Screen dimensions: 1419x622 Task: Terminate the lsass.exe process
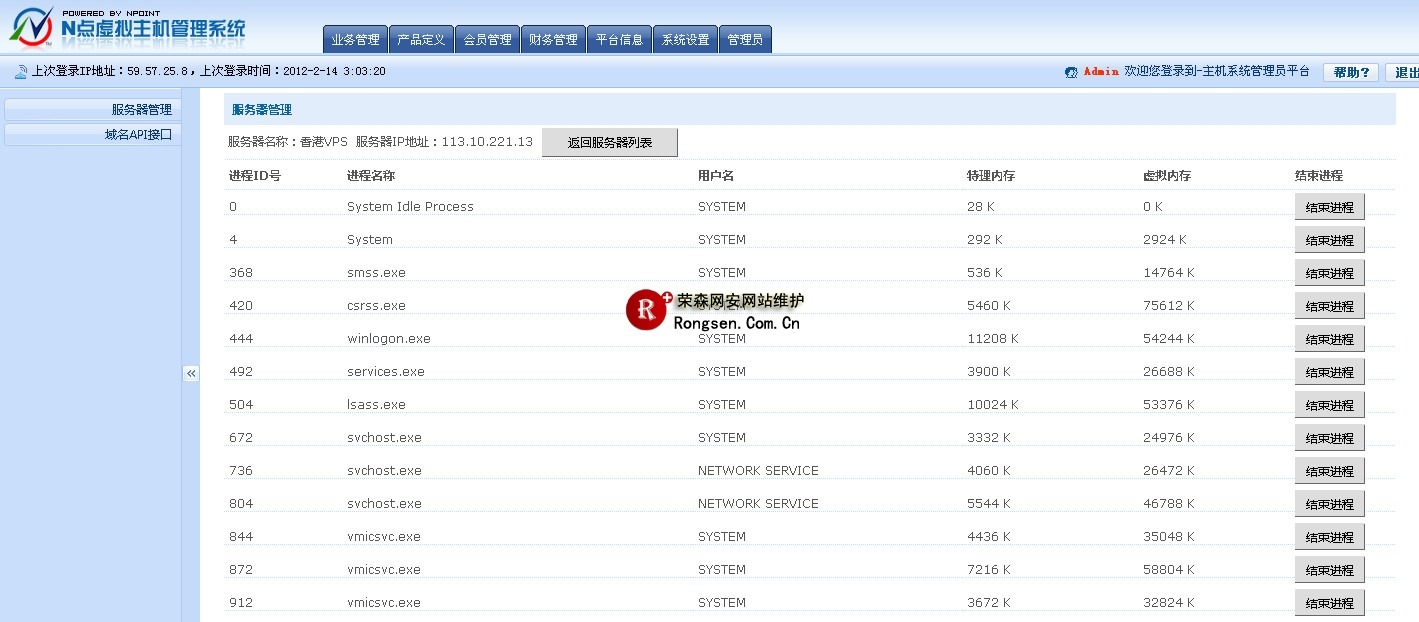(1329, 405)
